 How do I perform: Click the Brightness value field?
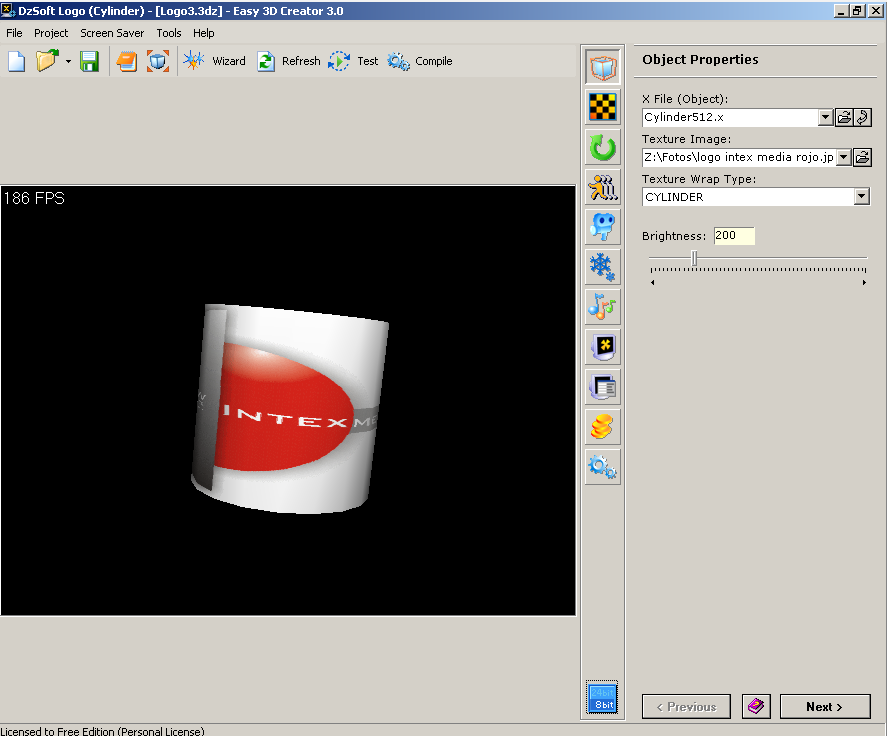[734, 235]
